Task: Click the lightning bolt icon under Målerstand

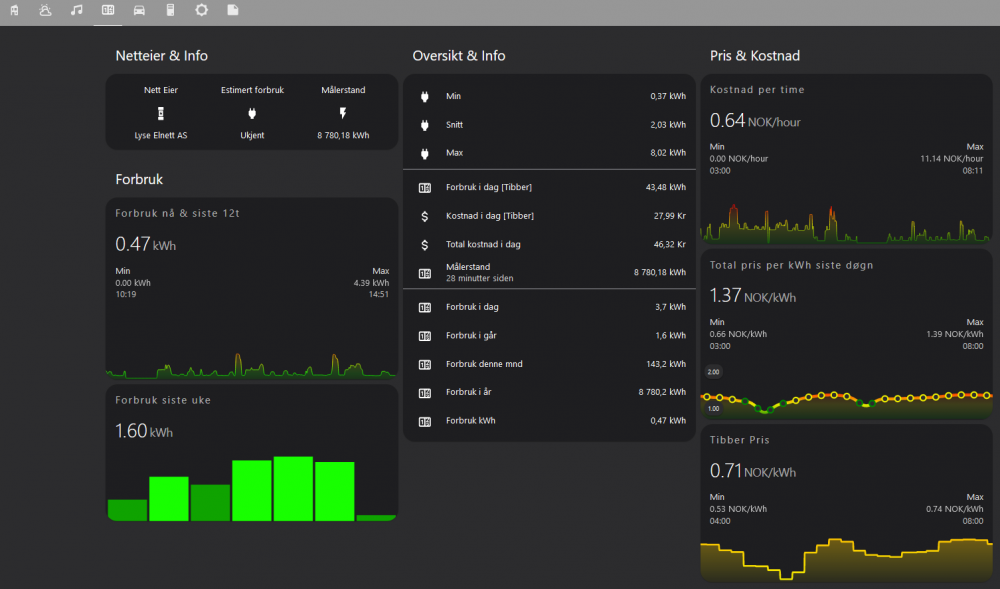Action: tap(343, 113)
